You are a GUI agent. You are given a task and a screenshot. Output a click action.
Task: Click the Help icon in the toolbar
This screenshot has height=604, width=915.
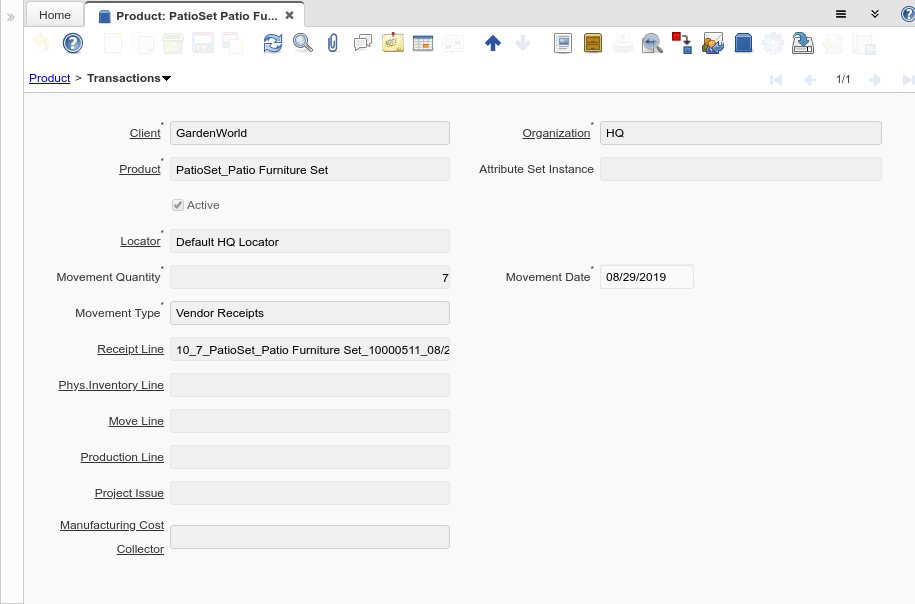tap(72, 43)
